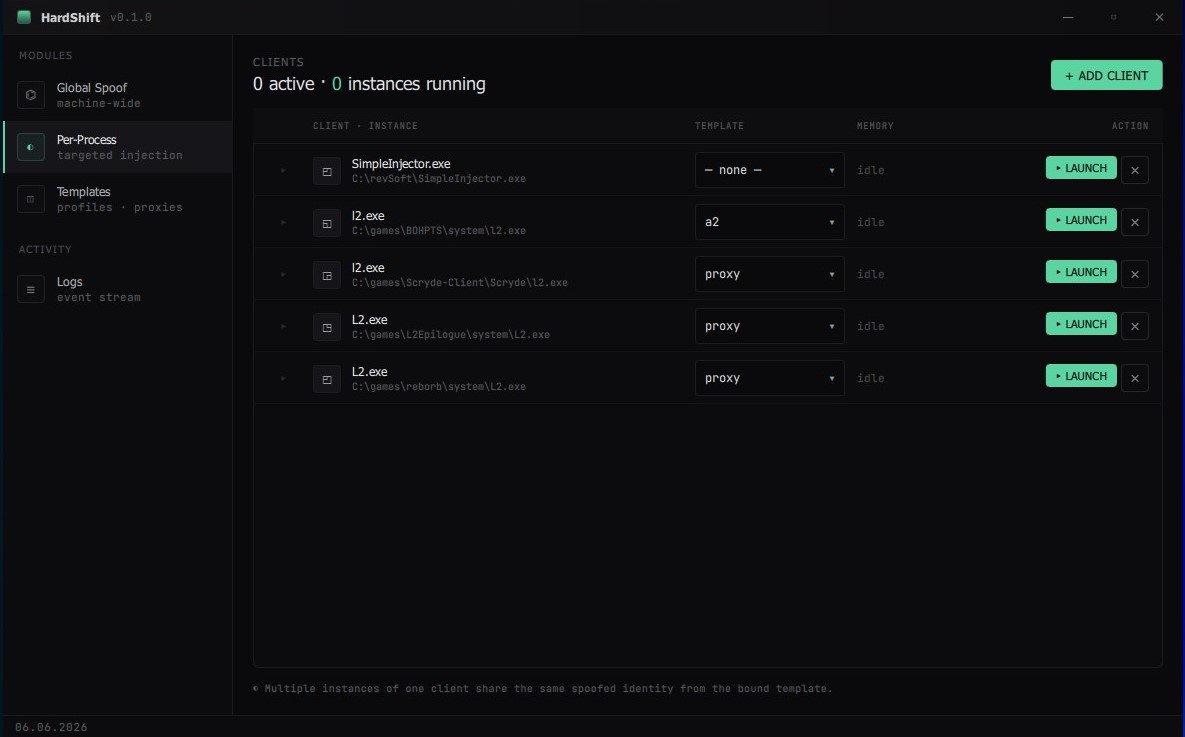Select the Per-Process module
The width and height of the screenshot is (1185, 737).
coord(117,147)
